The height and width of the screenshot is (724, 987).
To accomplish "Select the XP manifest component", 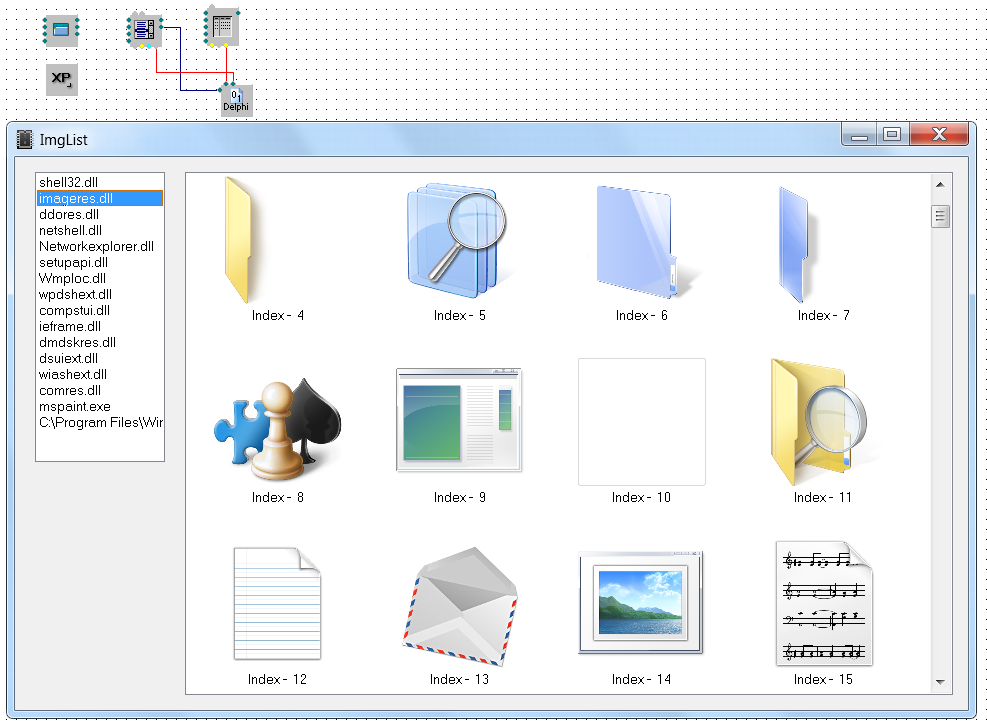I will click(62, 79).
